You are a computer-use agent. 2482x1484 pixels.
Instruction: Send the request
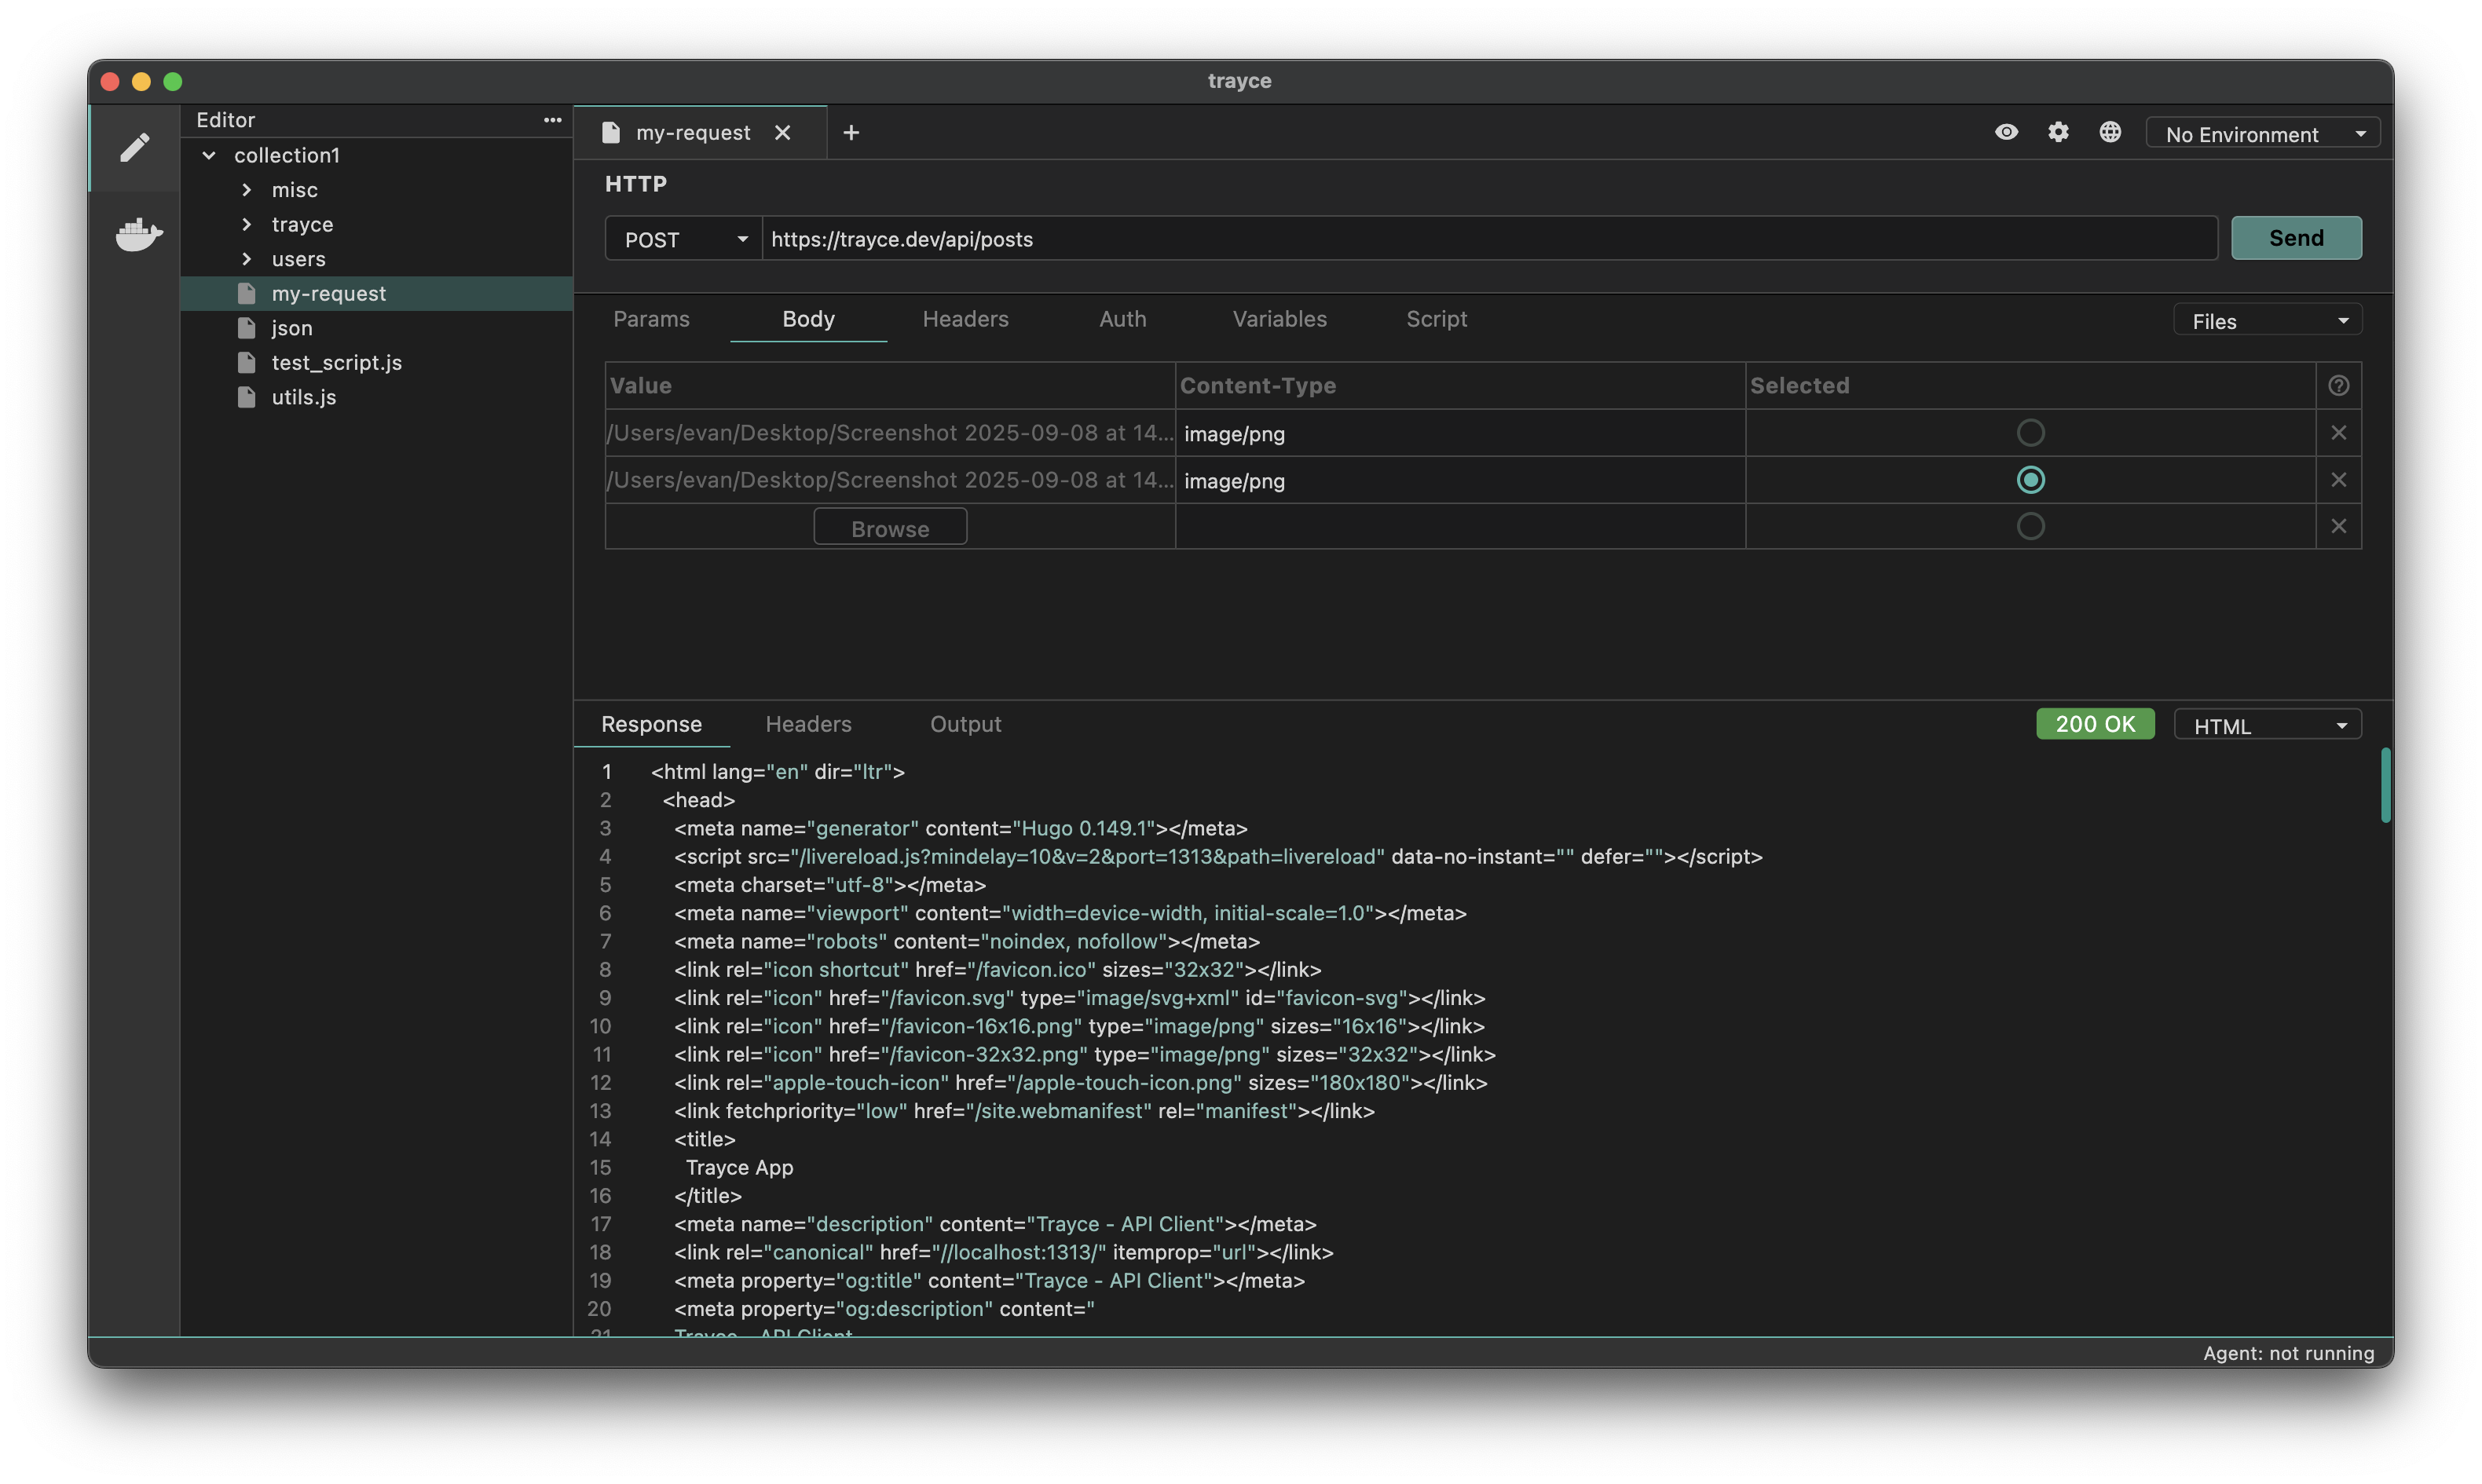click(x=2296, y=238)
